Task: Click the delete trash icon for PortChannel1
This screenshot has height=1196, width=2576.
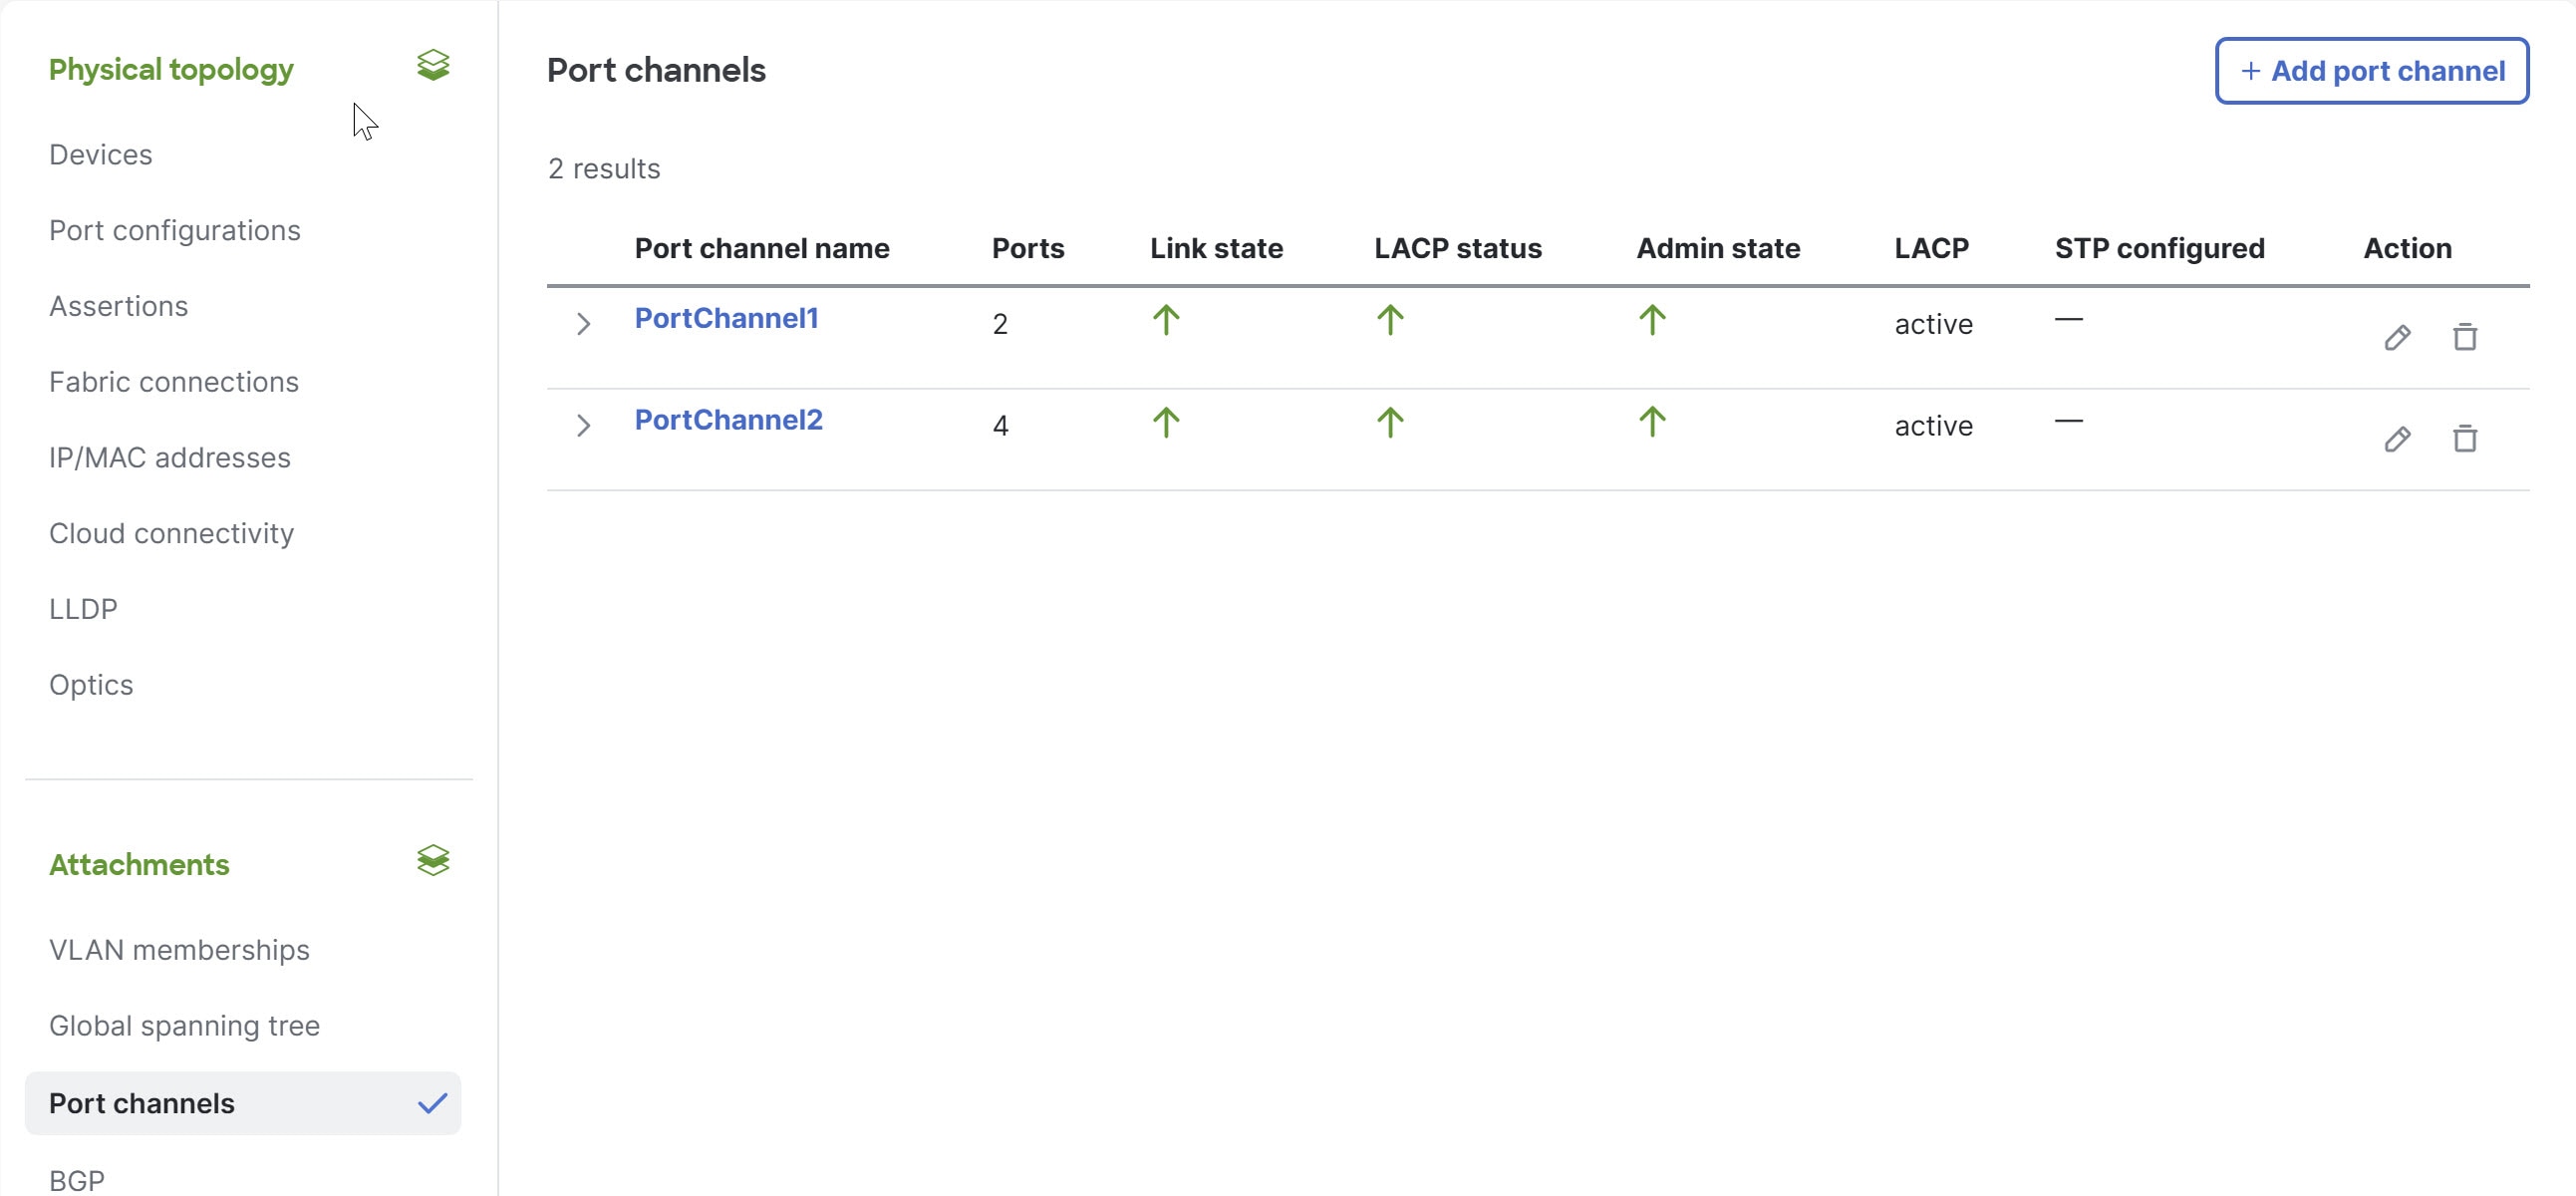Action: coord(2464,337)
